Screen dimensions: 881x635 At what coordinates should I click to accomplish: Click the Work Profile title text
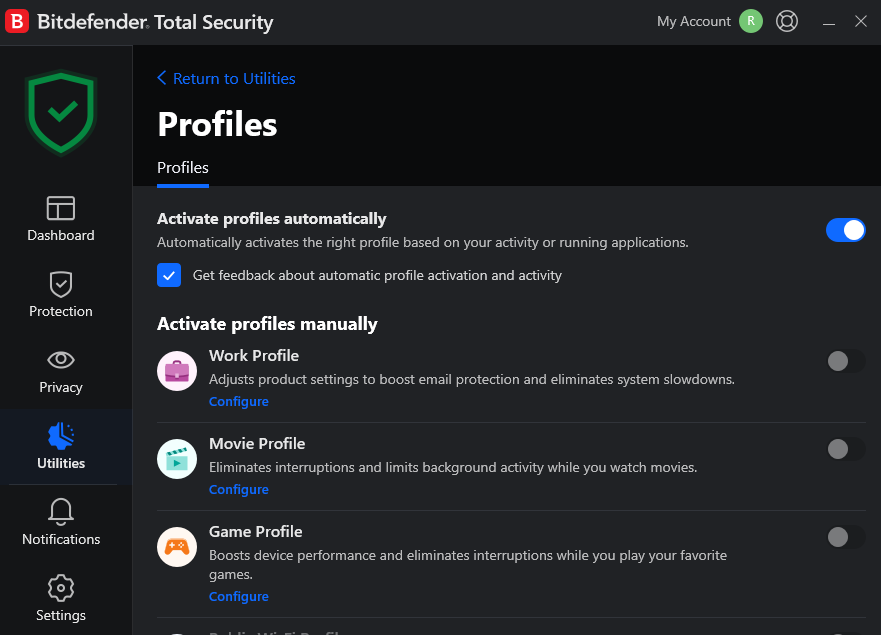pos(254,356)
